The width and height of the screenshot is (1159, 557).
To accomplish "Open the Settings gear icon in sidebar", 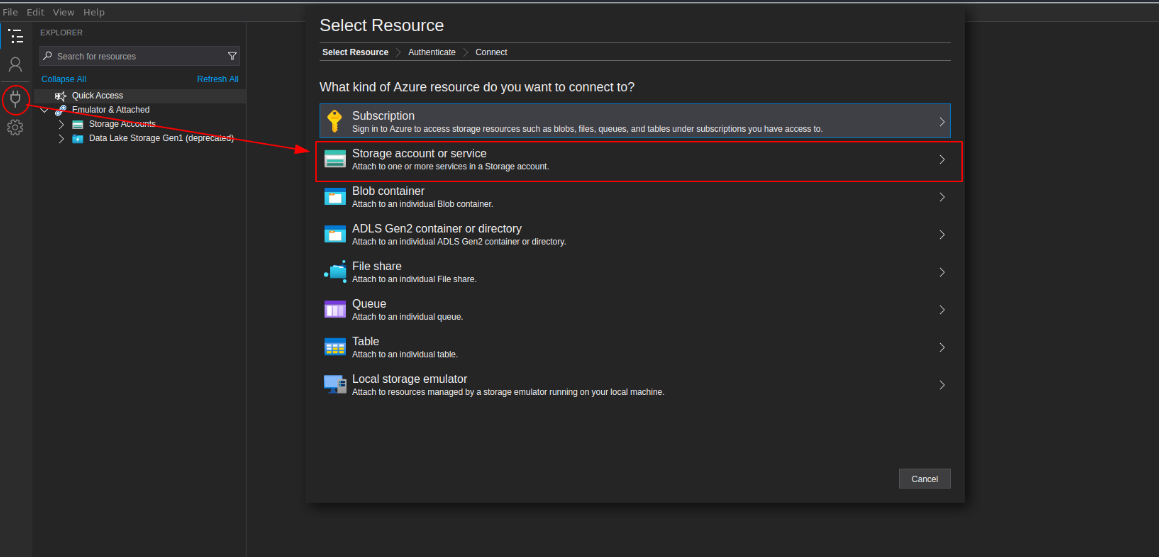I will [16, 128].
